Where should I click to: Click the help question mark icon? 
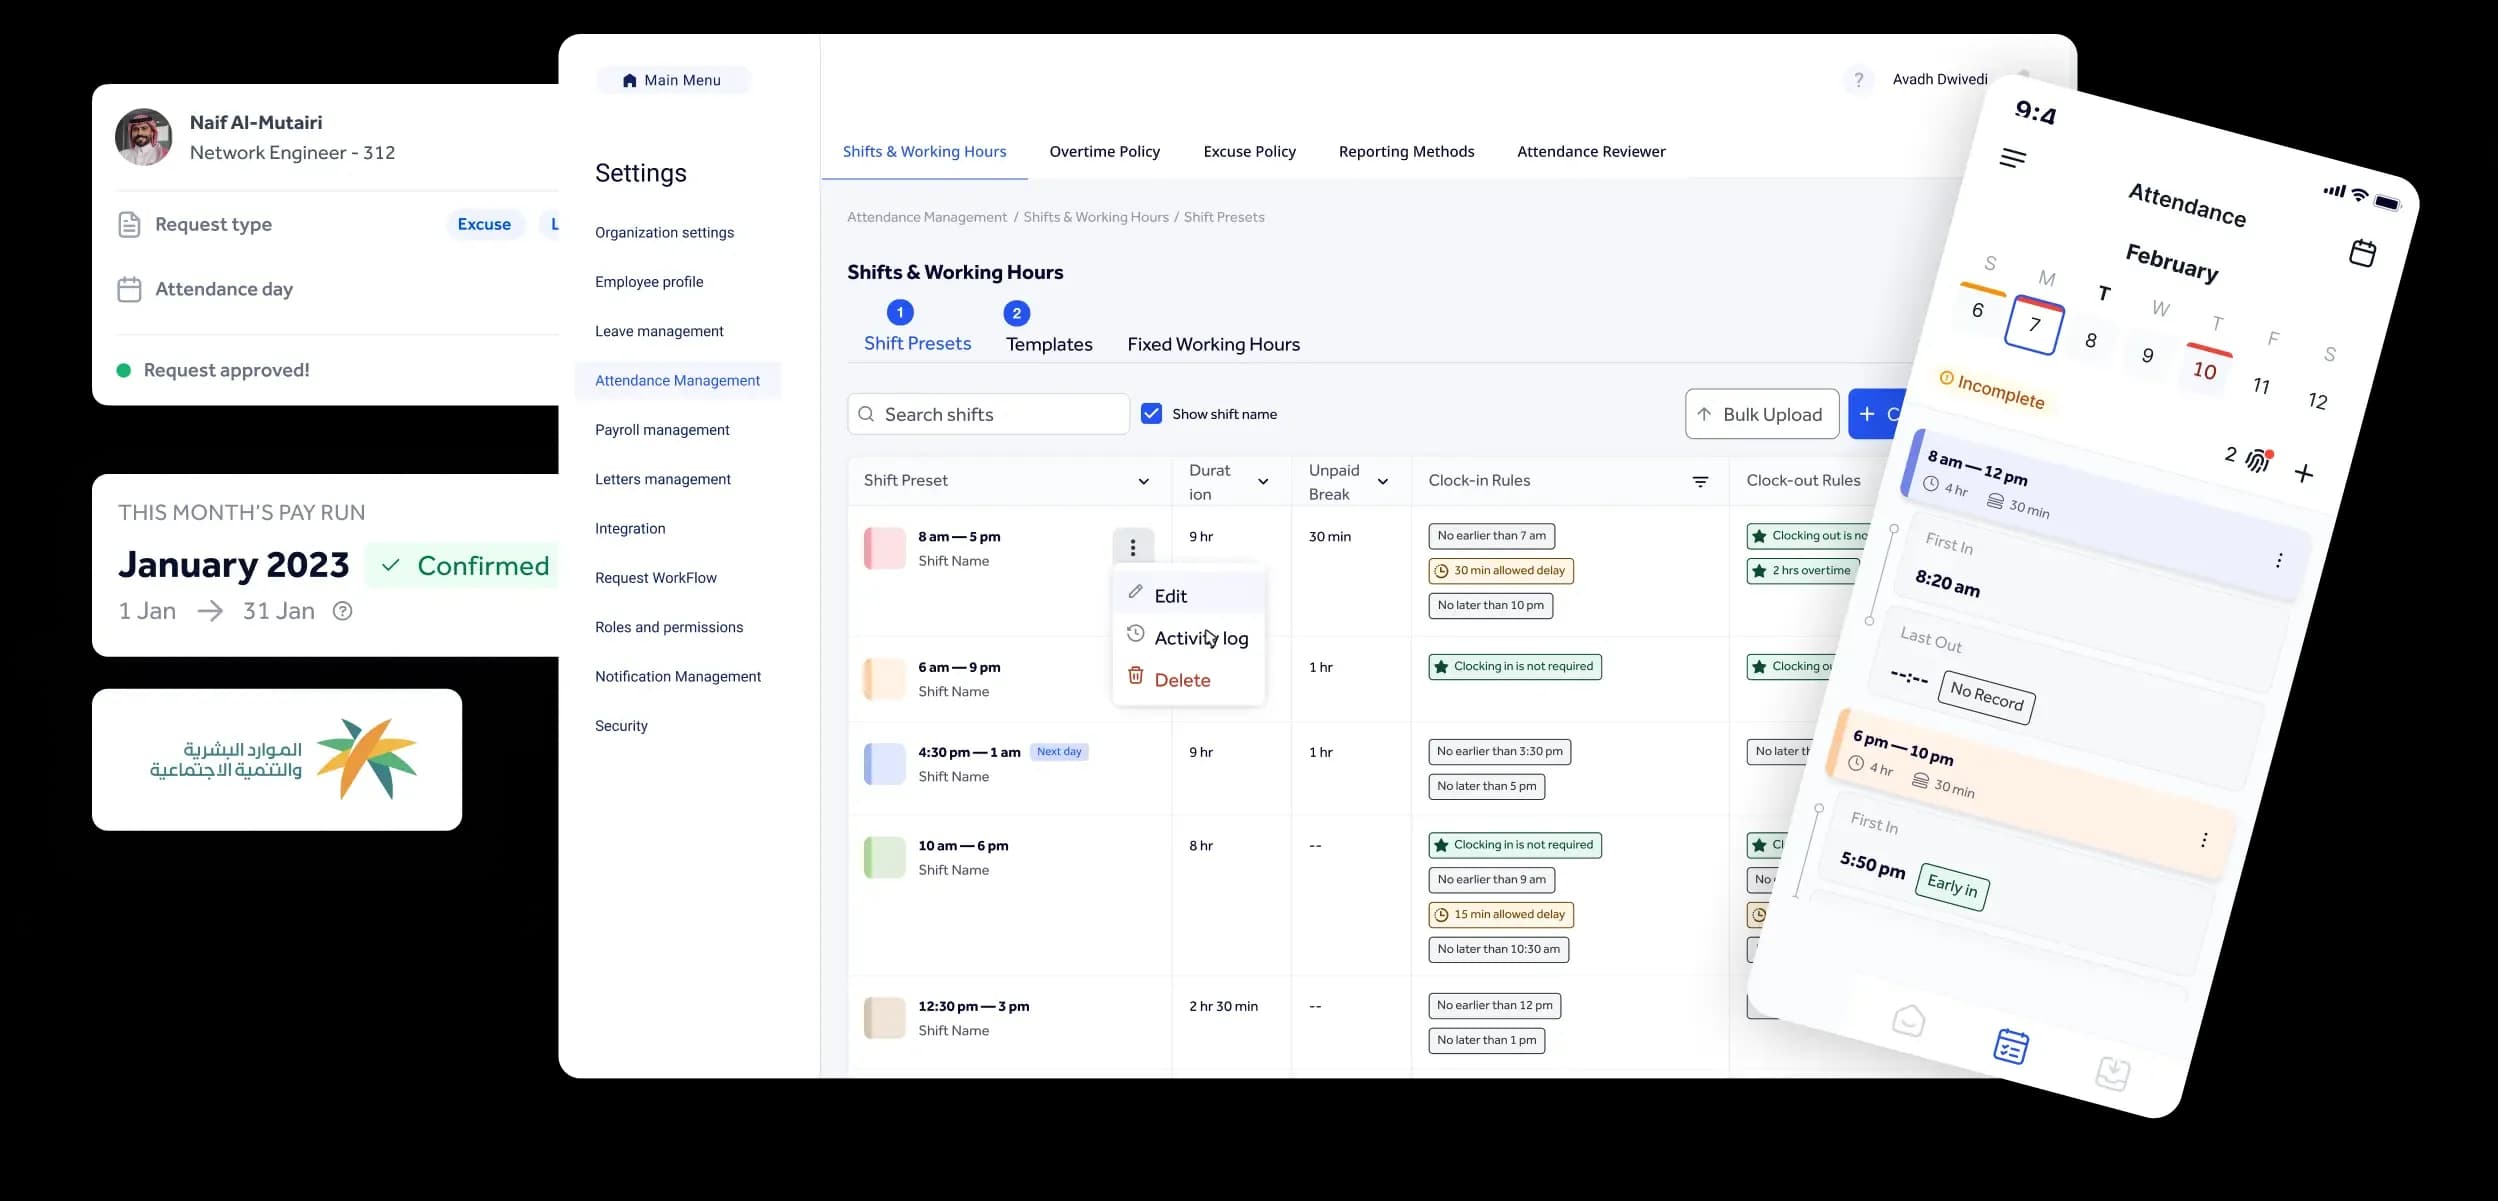click(1858, 80)
